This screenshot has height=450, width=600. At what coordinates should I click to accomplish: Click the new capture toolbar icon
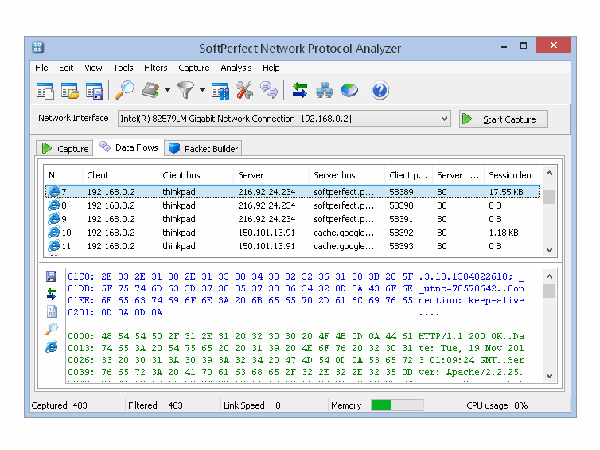click(x=45, y=91)
